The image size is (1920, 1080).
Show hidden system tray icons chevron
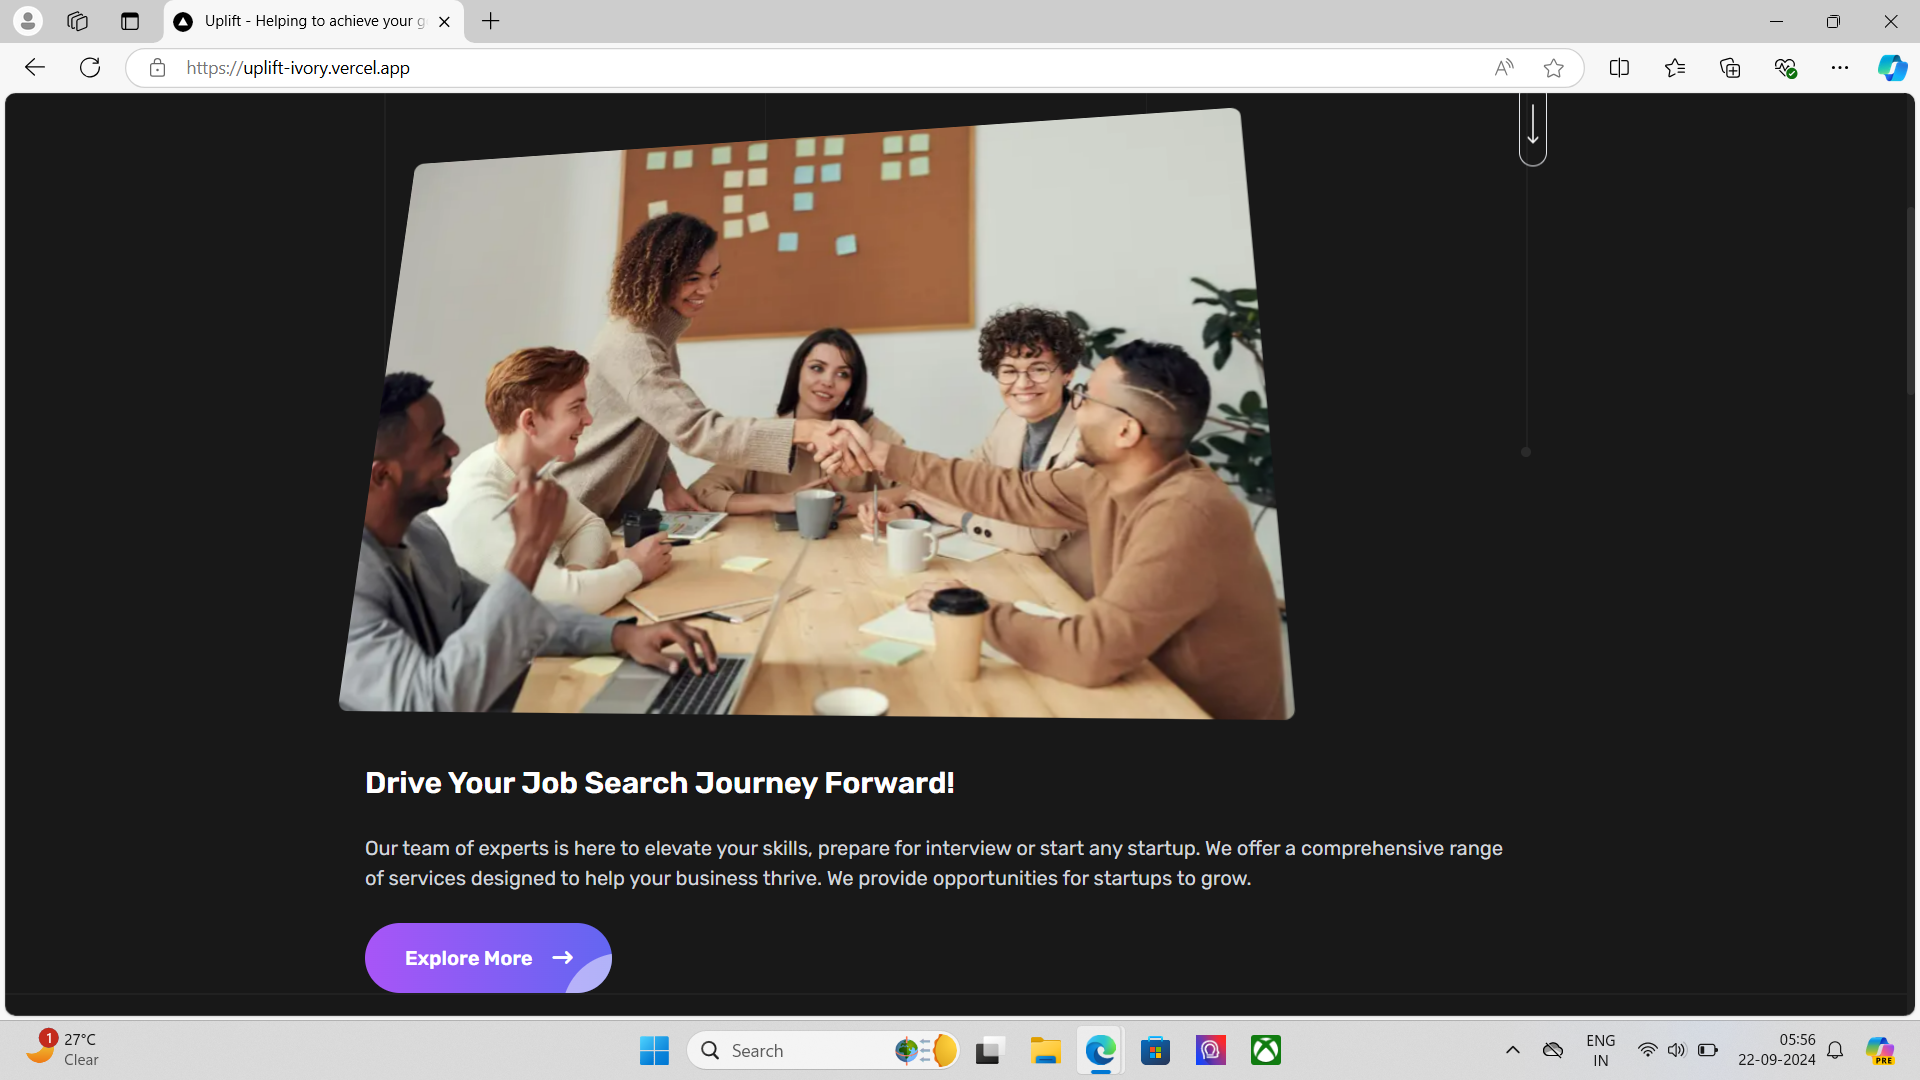(1512, 1050)
